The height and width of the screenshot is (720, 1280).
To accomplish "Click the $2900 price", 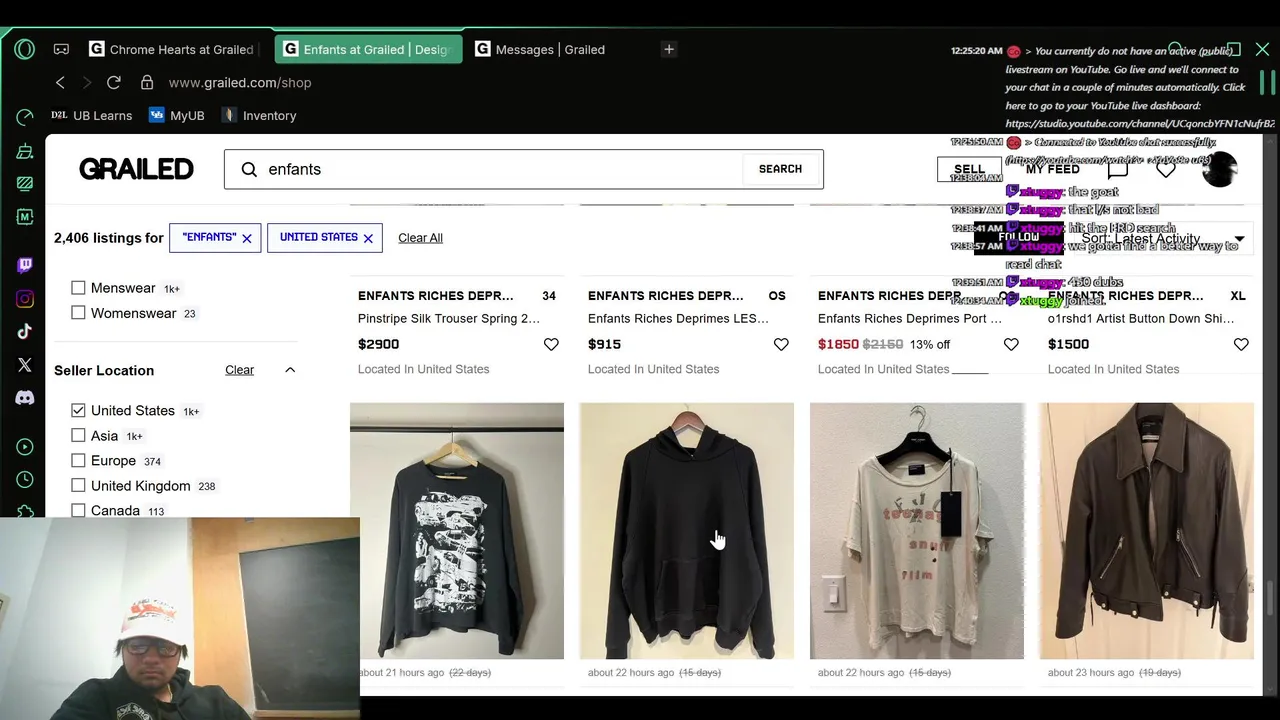I will click(378, 344).
